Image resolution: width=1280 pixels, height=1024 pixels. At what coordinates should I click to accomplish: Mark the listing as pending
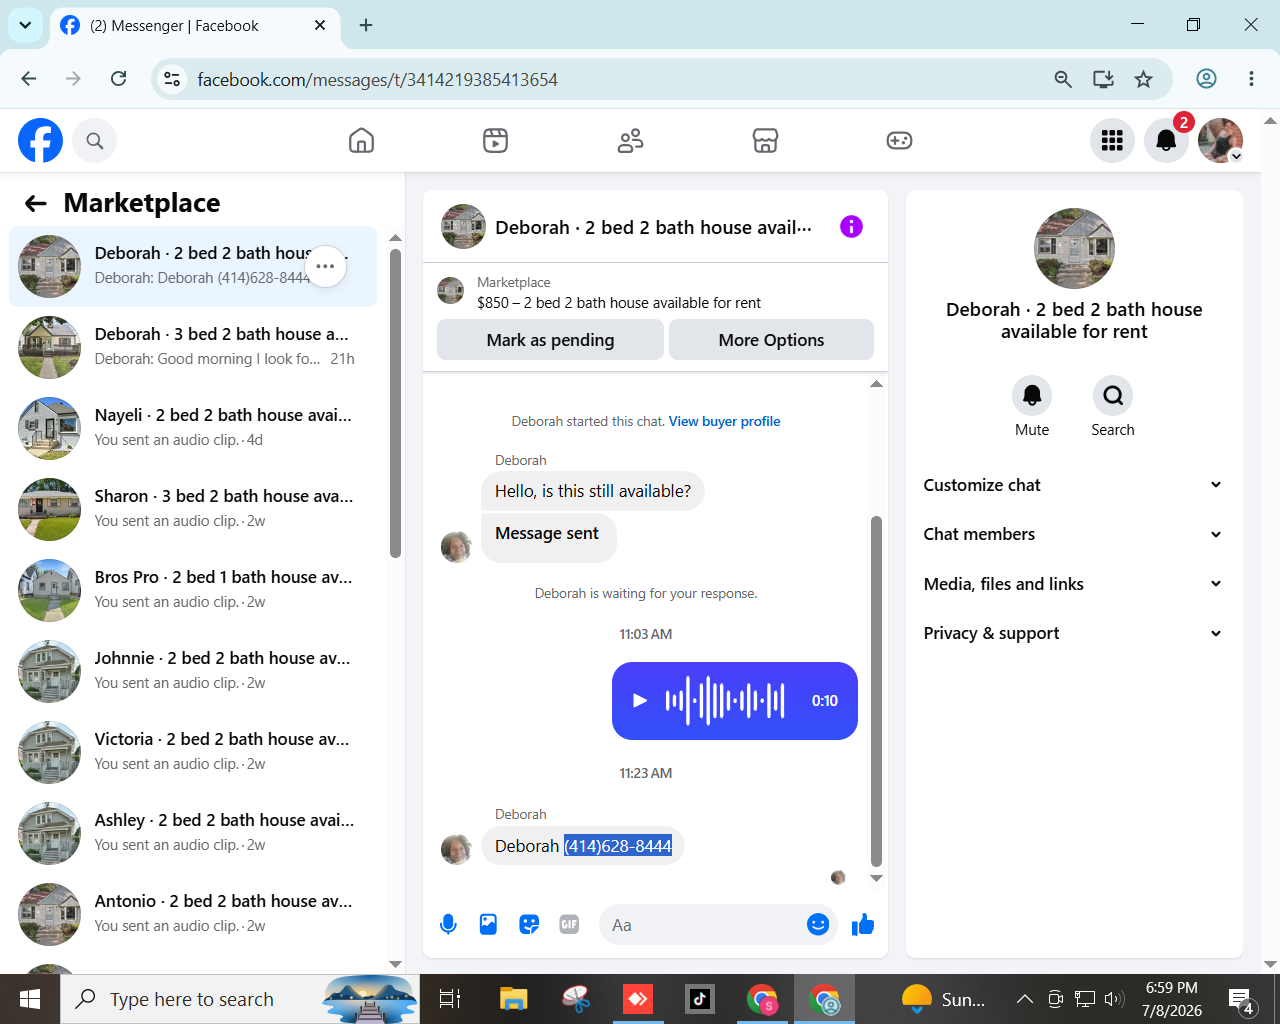tap(550, 340)
